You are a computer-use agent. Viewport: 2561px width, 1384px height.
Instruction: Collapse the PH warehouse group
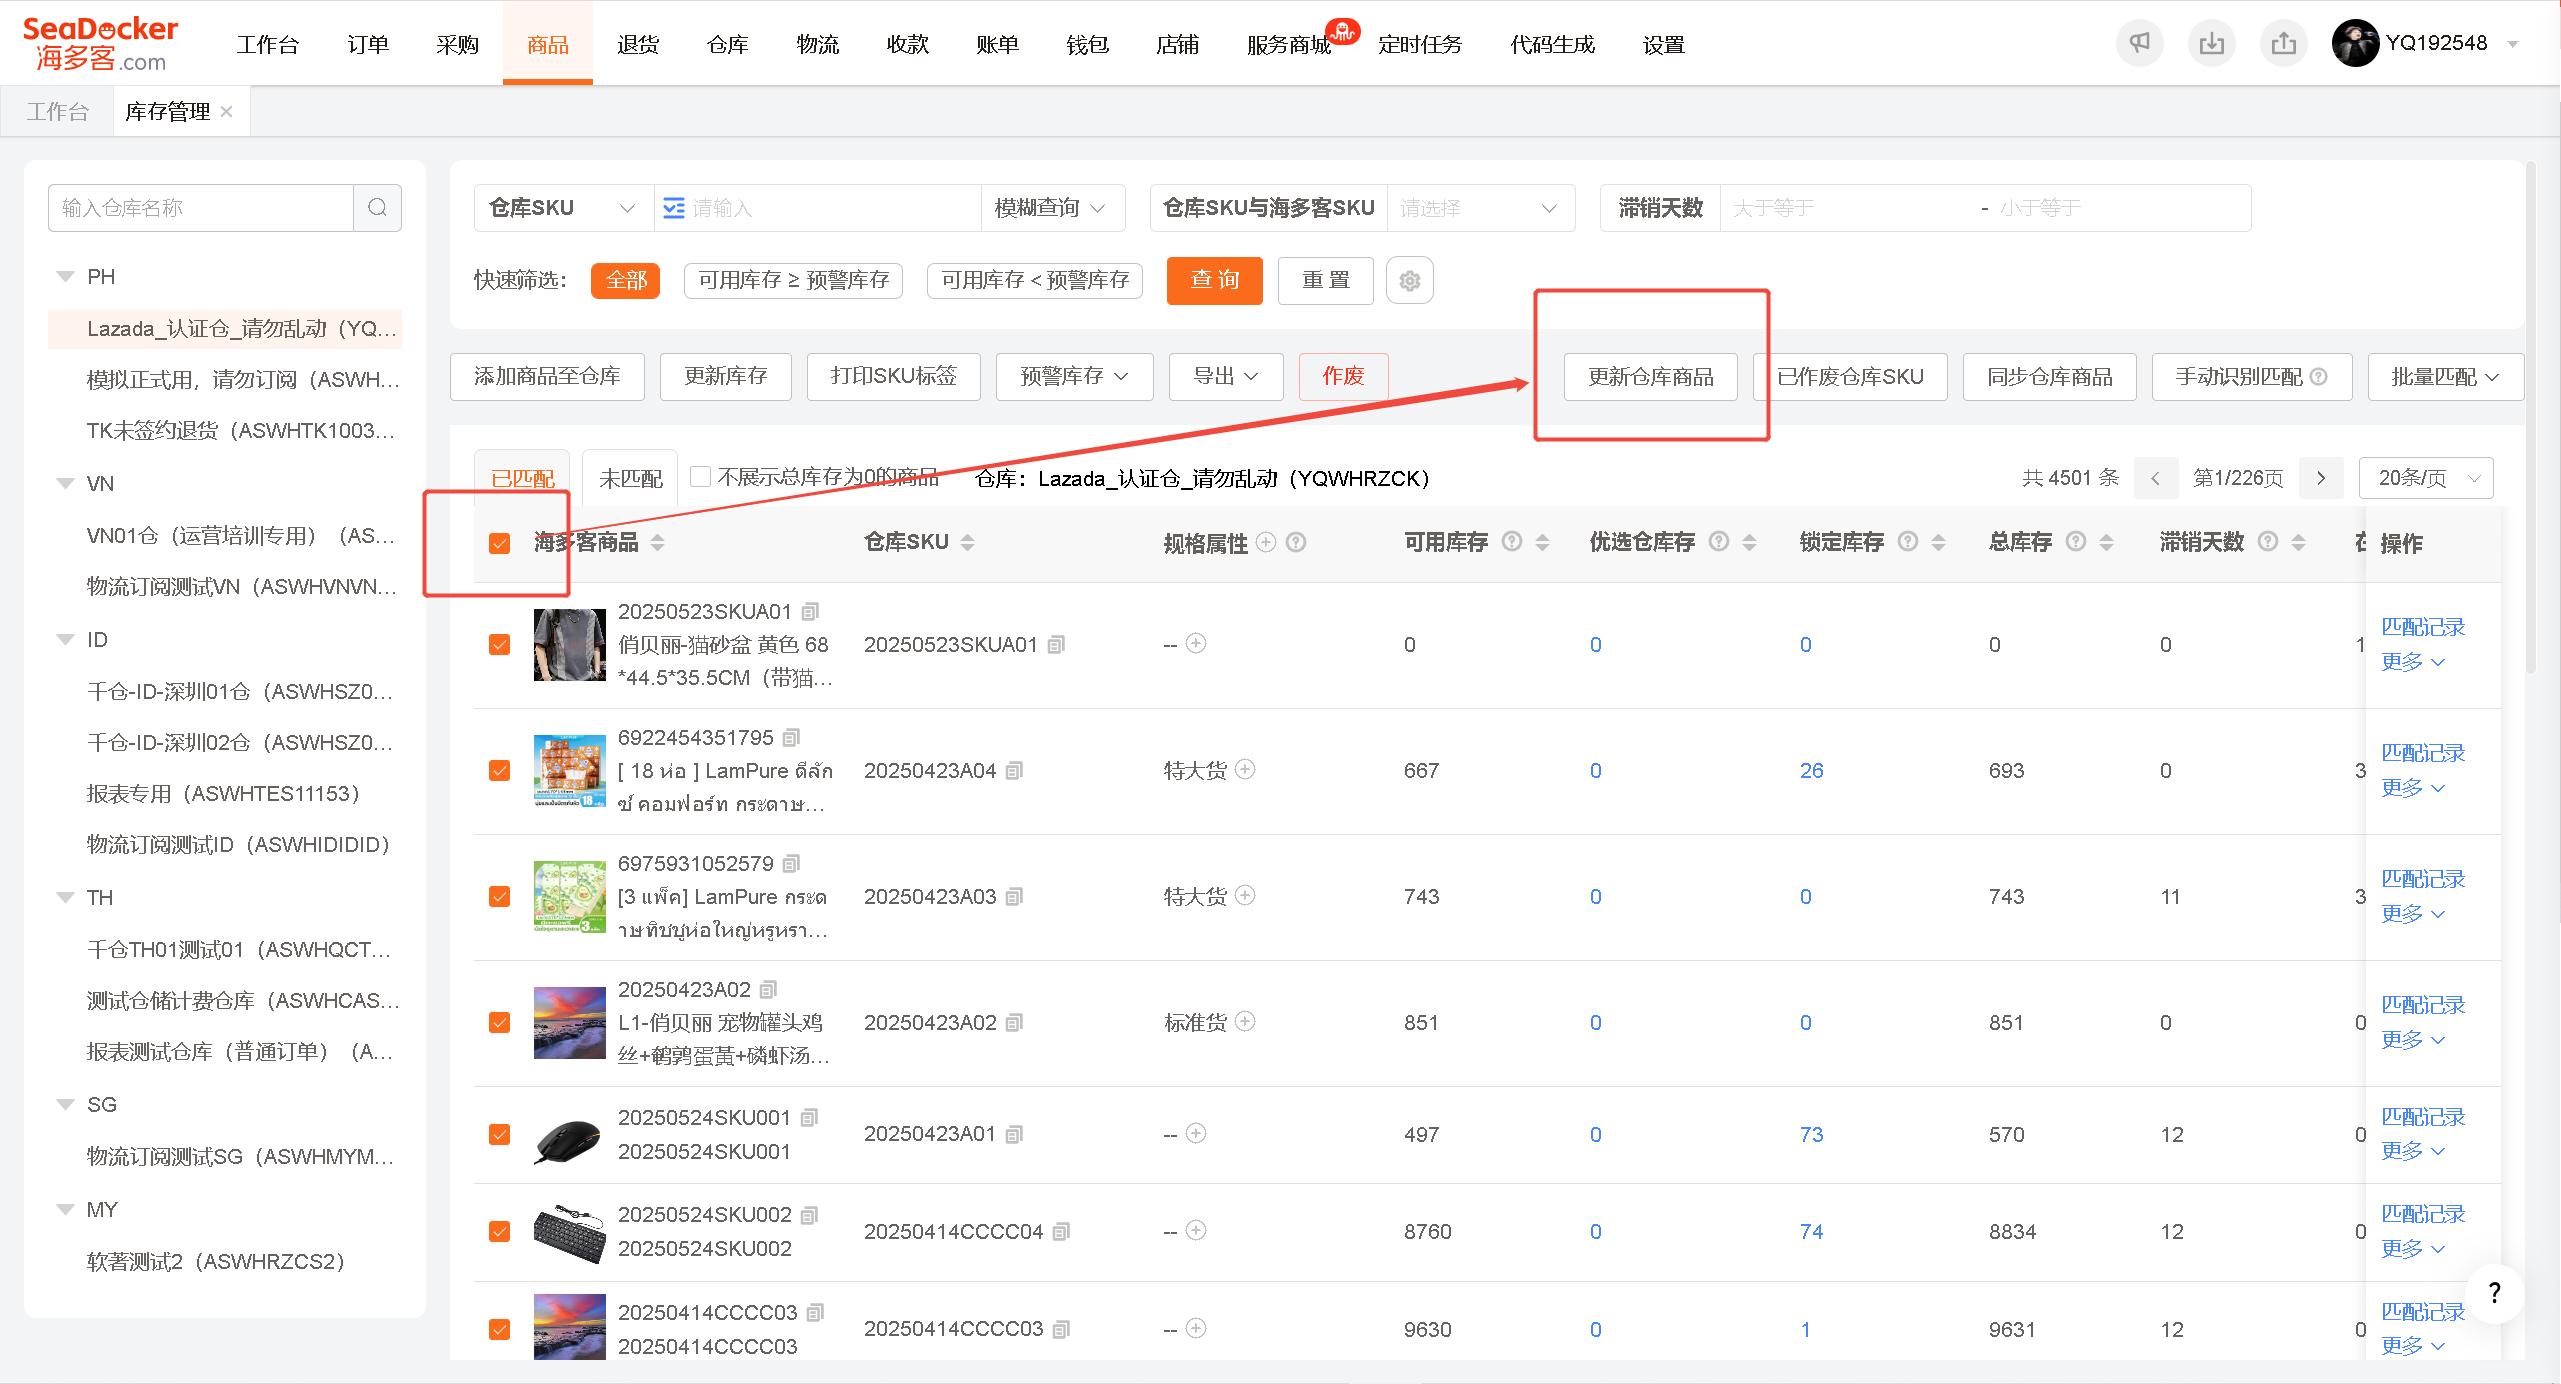coord(66,277)
